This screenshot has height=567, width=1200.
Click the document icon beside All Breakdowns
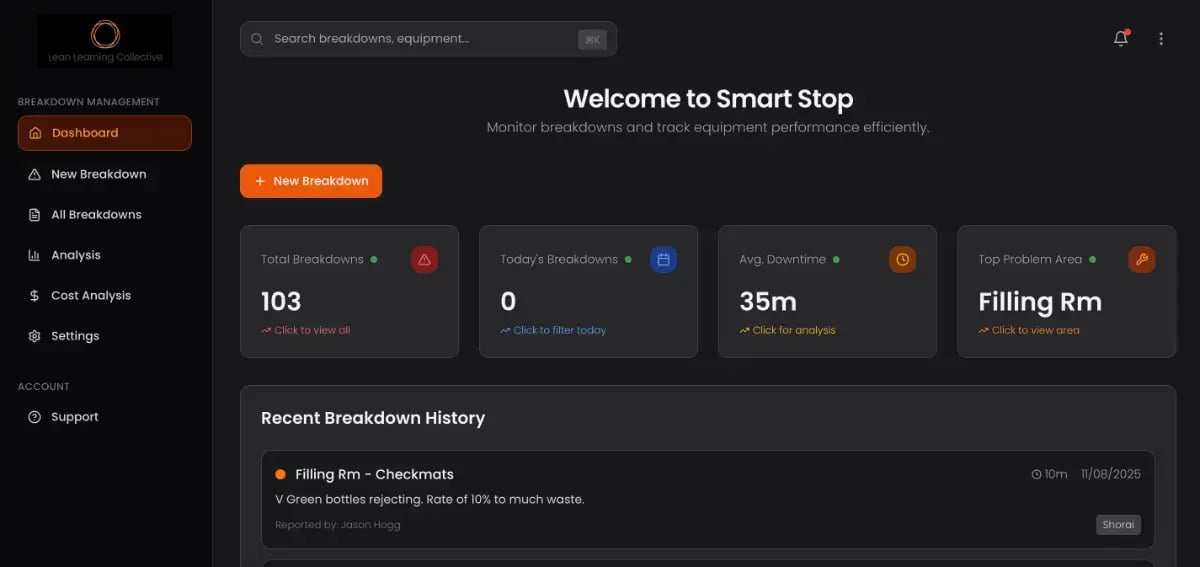[35, 215]
